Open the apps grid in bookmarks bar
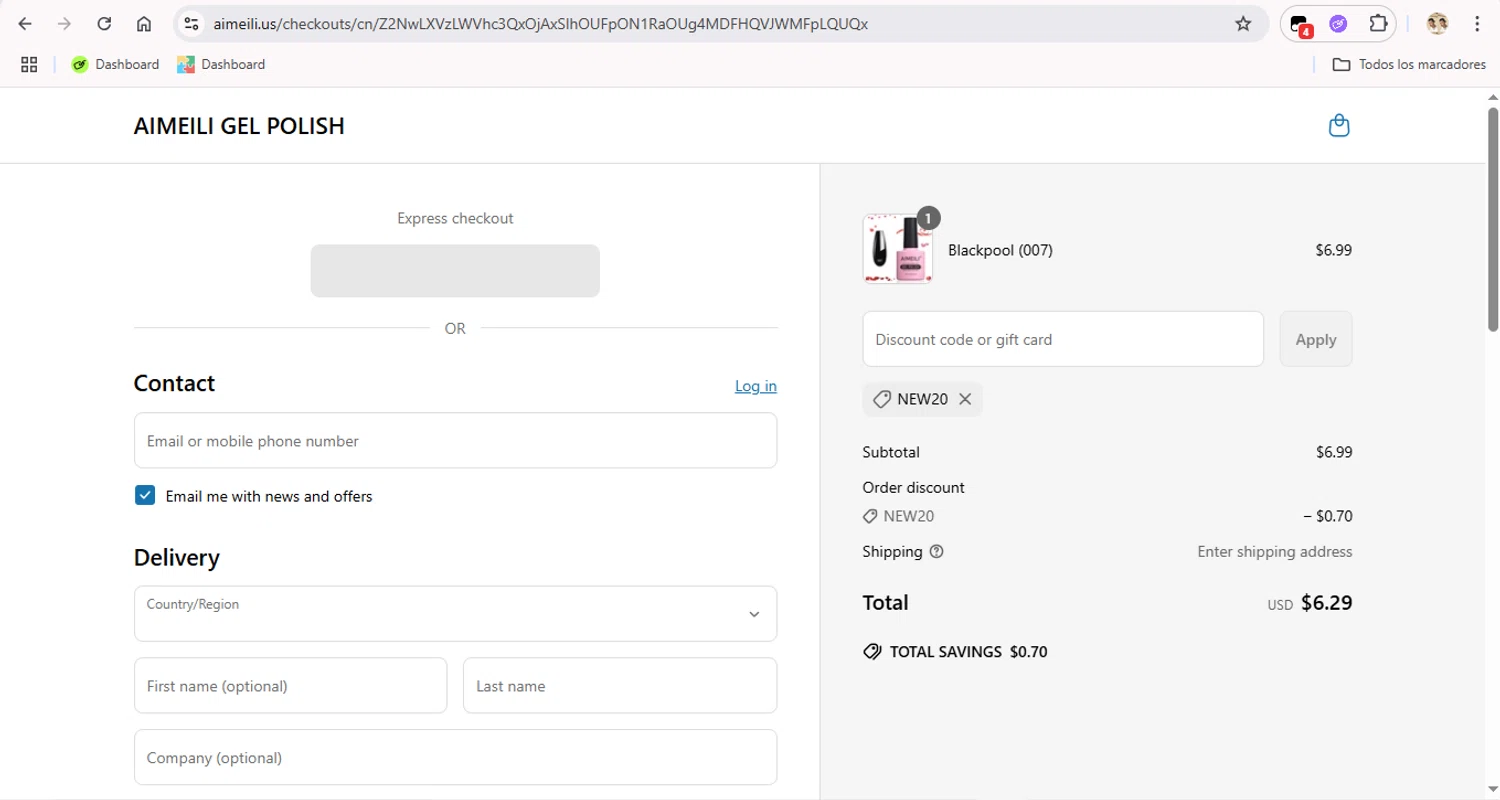 pyautogui.click(x=29, y=64)
